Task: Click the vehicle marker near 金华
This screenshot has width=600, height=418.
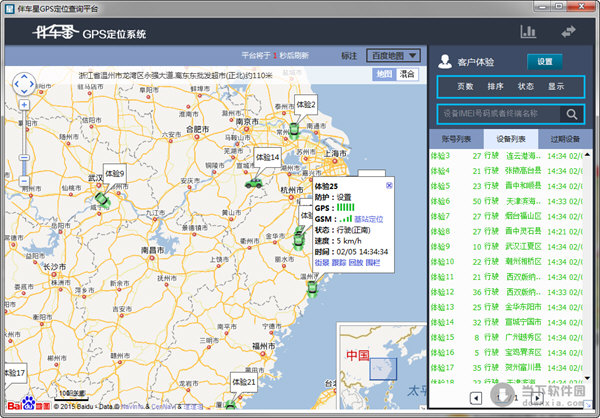Action: (x=298, y=239)
